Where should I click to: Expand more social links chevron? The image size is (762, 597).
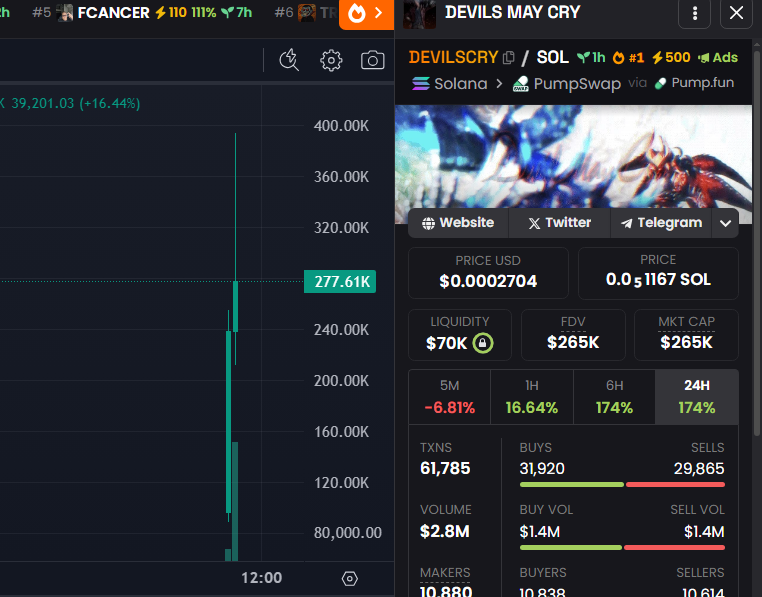[726, 223]
